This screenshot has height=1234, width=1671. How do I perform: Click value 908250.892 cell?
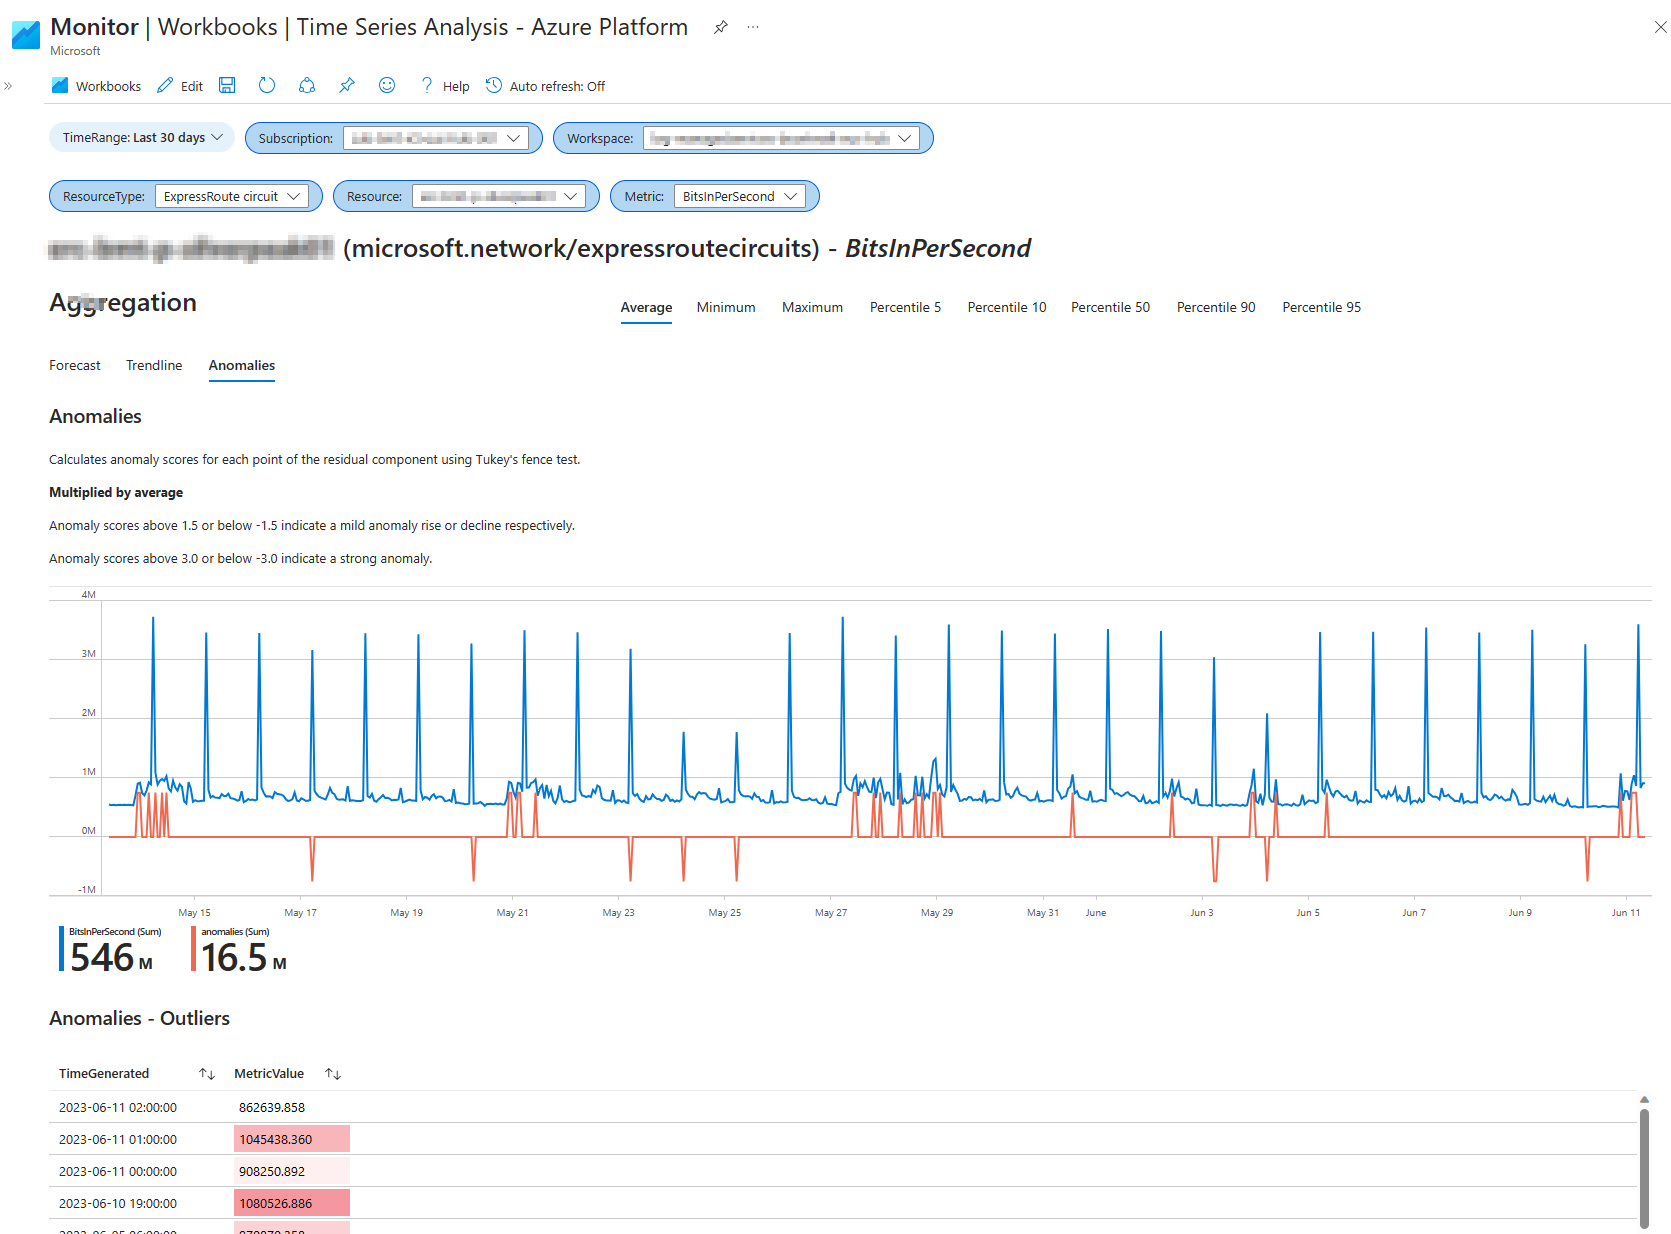[292, 1171]
